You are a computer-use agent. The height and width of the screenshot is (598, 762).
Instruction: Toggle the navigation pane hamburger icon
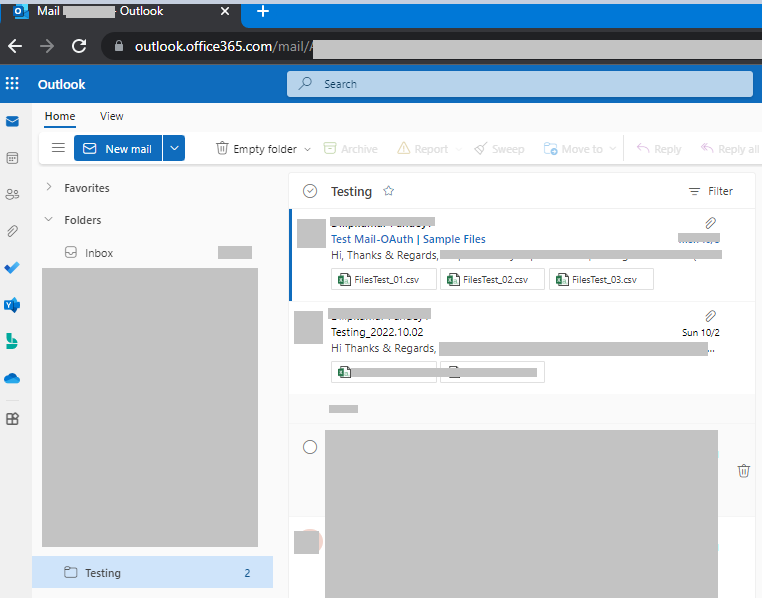tap(58, 148)
